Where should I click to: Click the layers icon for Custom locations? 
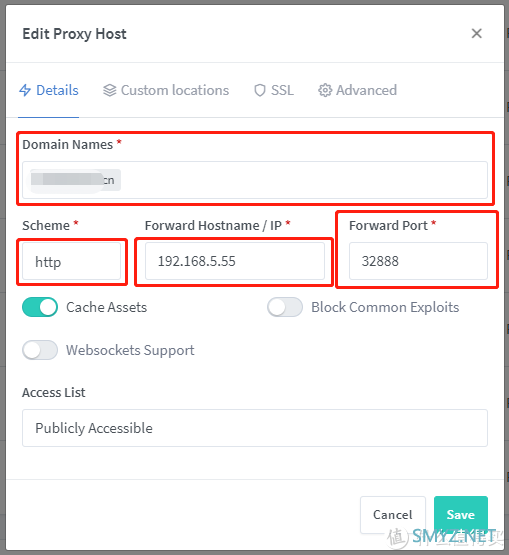(110, 90)
